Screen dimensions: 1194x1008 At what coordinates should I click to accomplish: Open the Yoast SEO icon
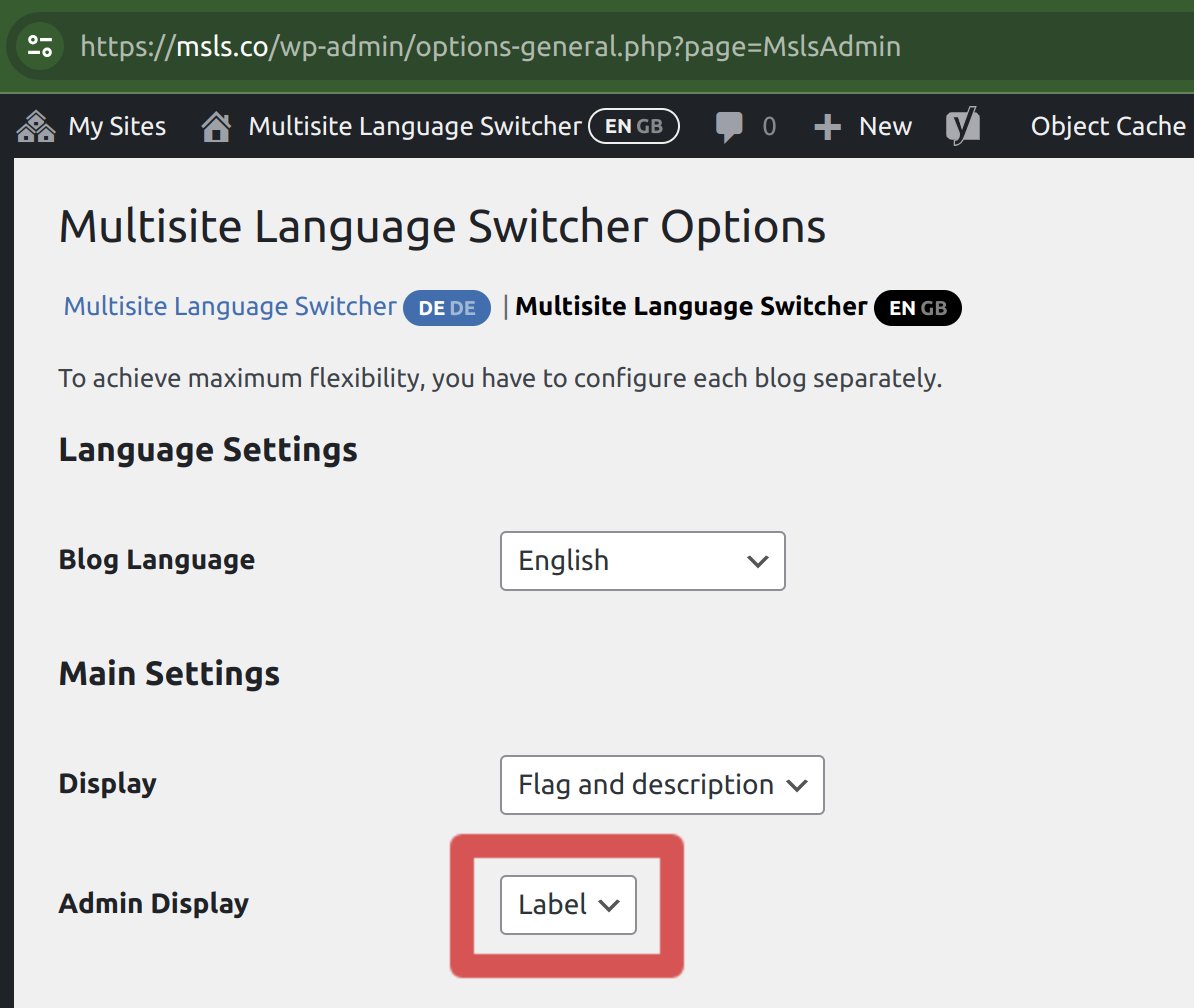tap(963, 126)
